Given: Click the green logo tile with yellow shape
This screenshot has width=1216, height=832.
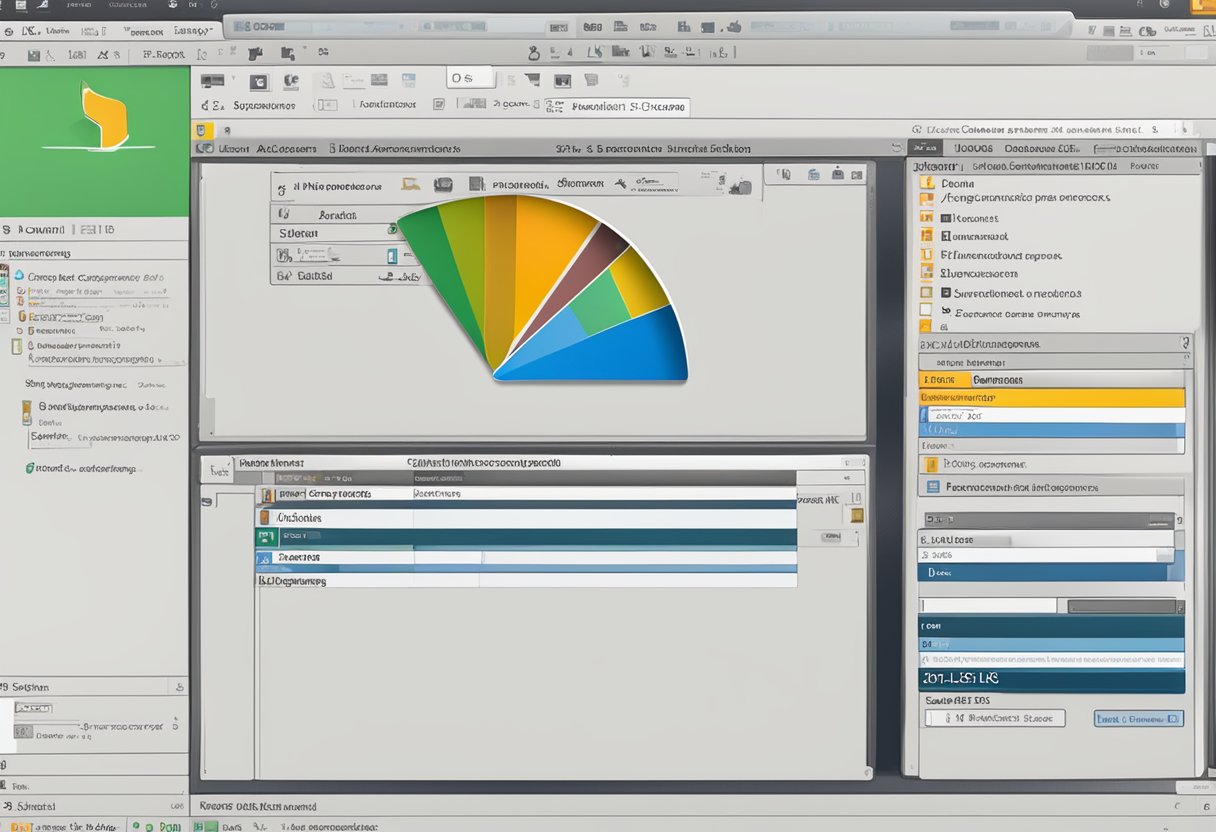Looking at the screenshot, I should point(94,140).
